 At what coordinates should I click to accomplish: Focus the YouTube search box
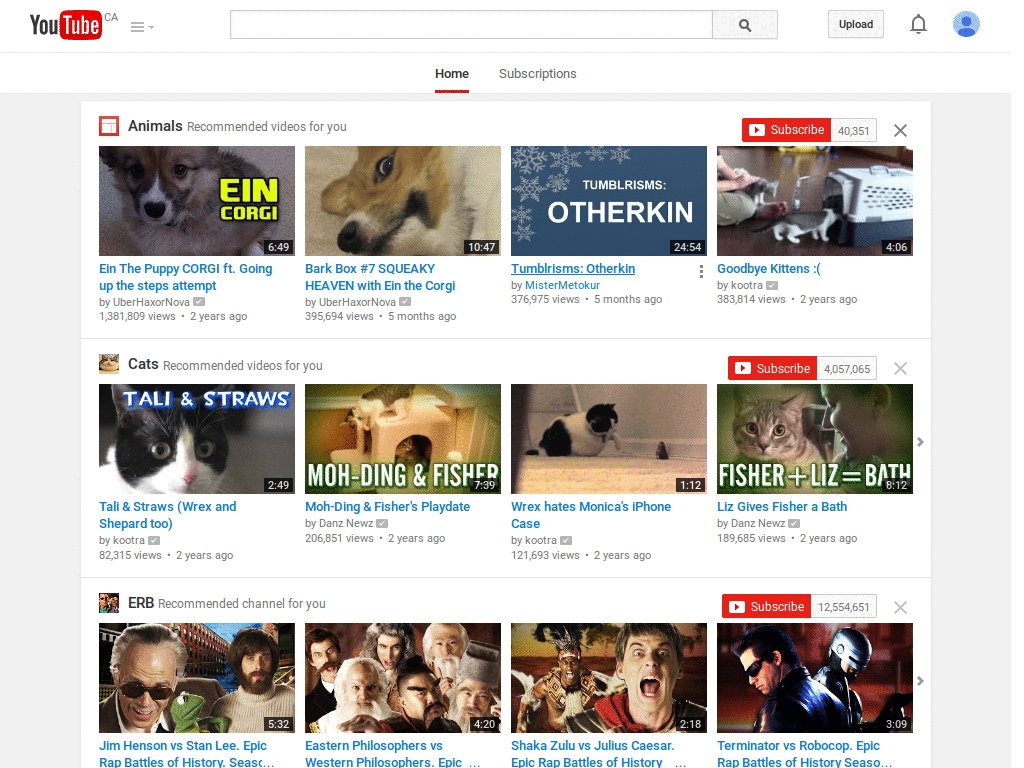pos(471,25)
